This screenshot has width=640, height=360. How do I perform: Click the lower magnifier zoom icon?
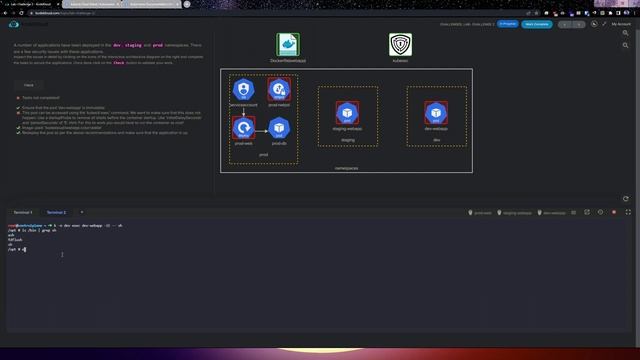click(x=625, y=45)
